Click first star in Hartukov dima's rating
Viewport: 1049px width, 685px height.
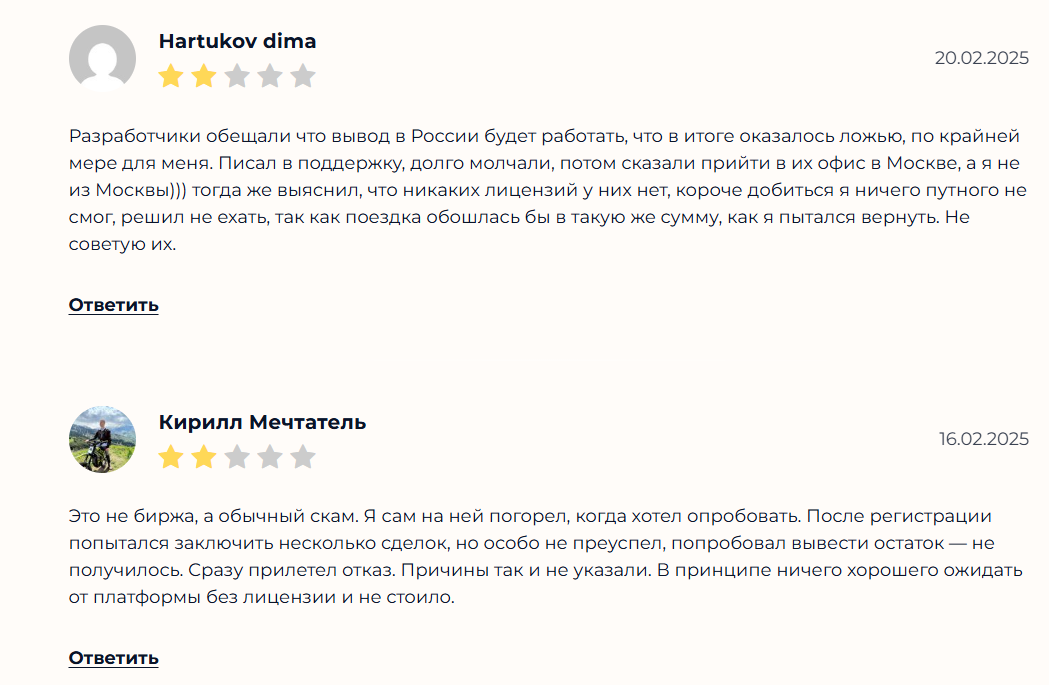pos(171,76)
